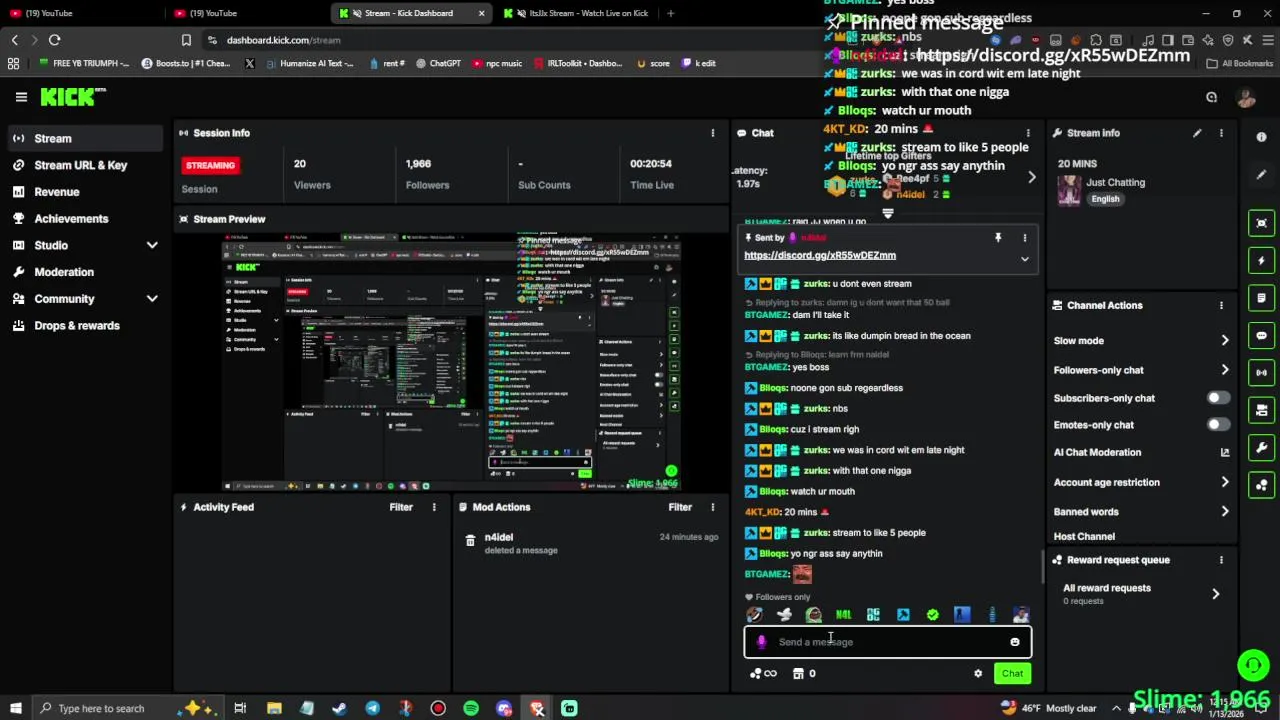Open Stream URL & Key page

84,165
